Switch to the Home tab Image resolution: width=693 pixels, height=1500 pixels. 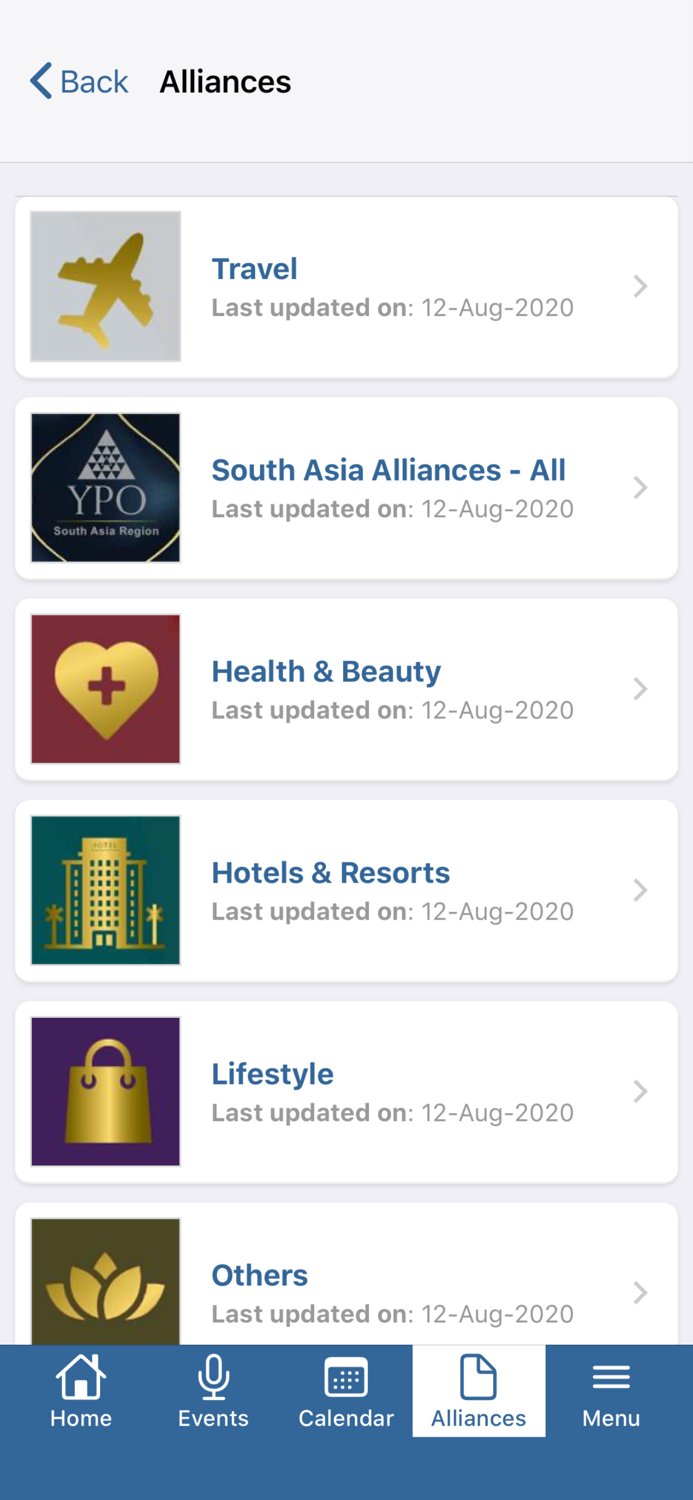coord(81,1390)
